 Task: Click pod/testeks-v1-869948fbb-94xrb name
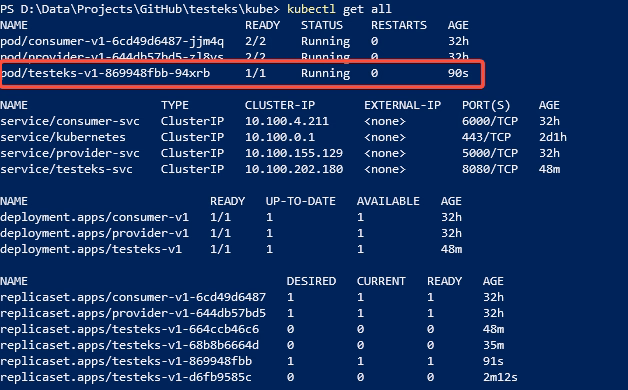point(106,73)
